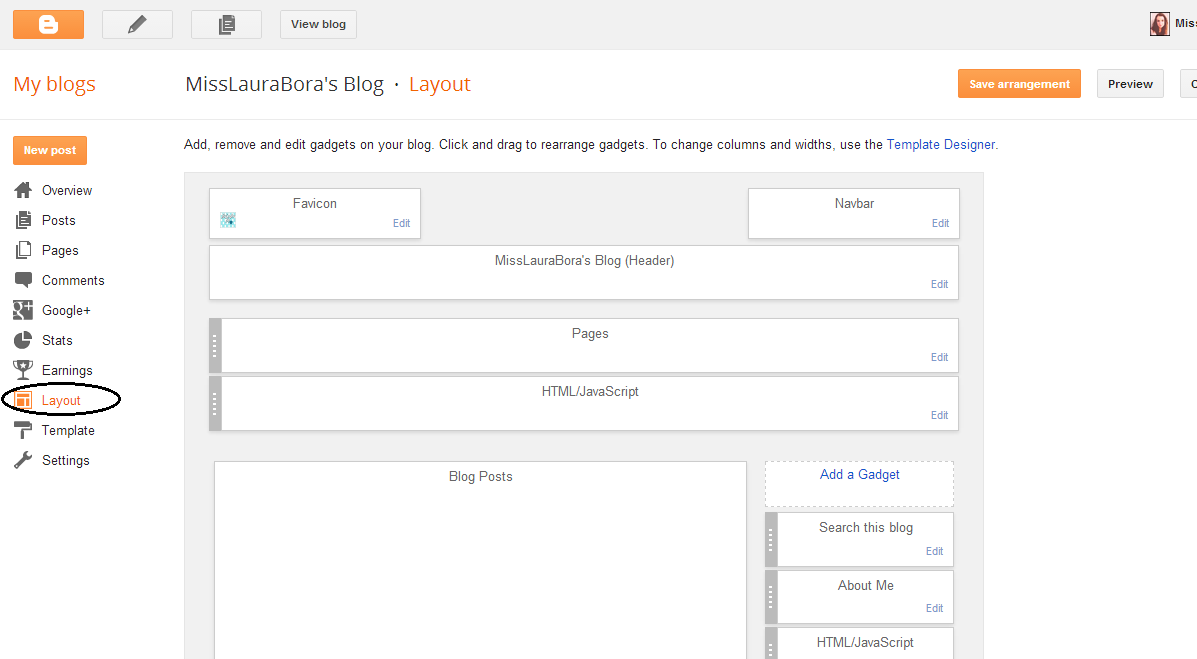Open the My blogs link

coord(54,84)
